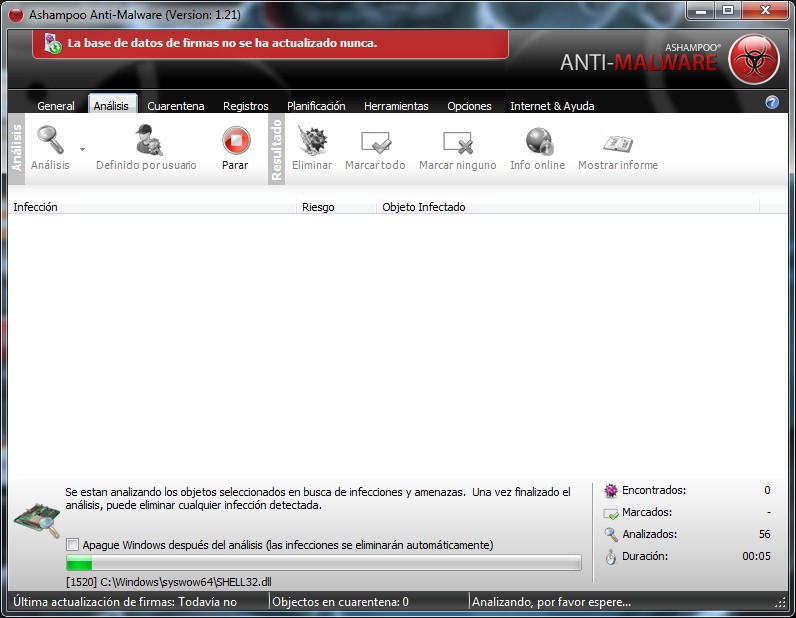The image size is (796, 618).
Task: Open the Herramientas tab
Action: pos(396,106)
